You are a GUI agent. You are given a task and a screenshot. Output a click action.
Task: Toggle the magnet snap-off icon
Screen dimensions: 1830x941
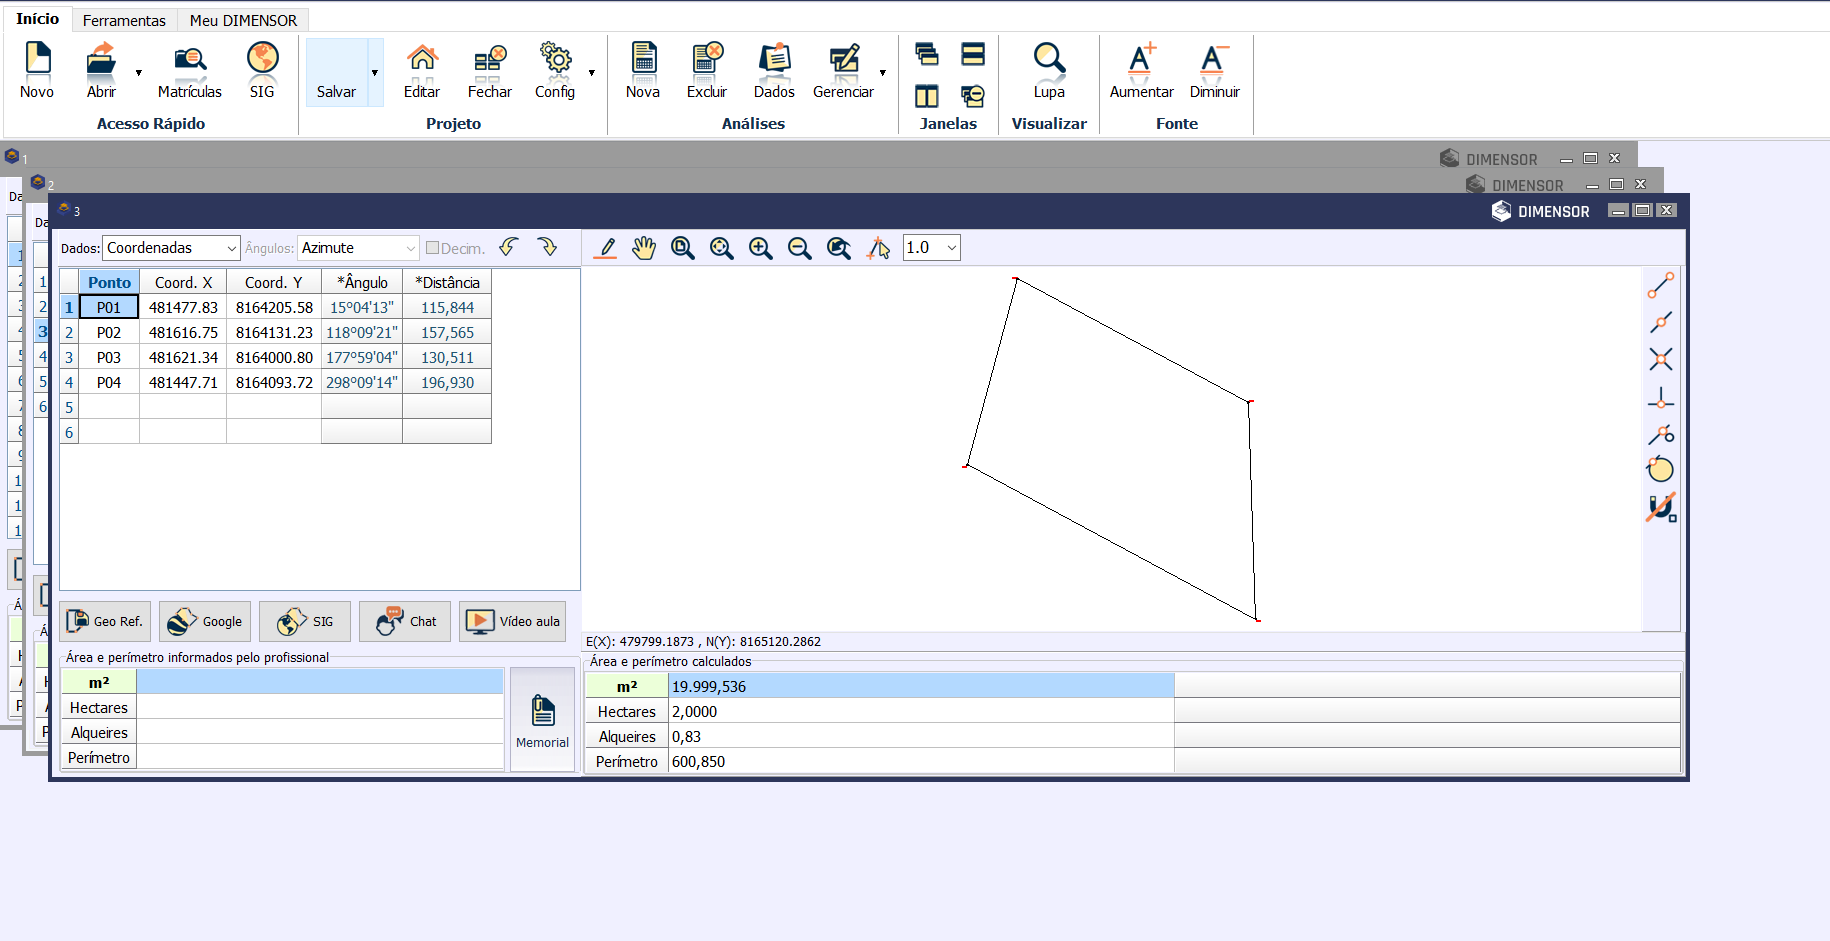pyautogui.click(x=1660, y=508)
